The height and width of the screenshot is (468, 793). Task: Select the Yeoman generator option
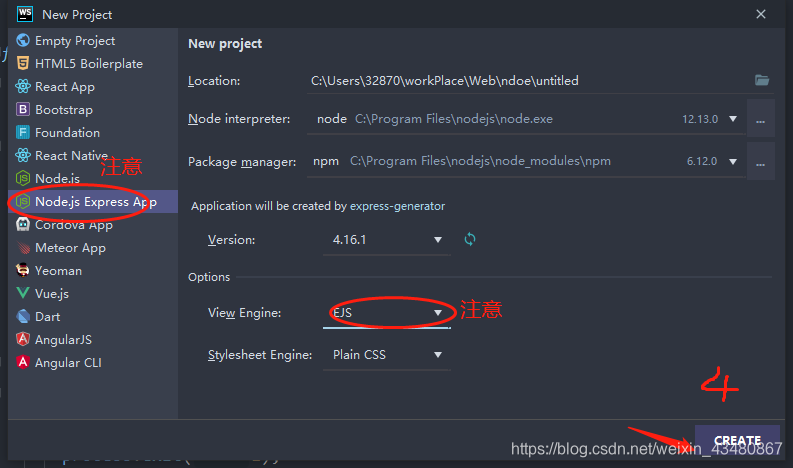click(x=93, y=270)
